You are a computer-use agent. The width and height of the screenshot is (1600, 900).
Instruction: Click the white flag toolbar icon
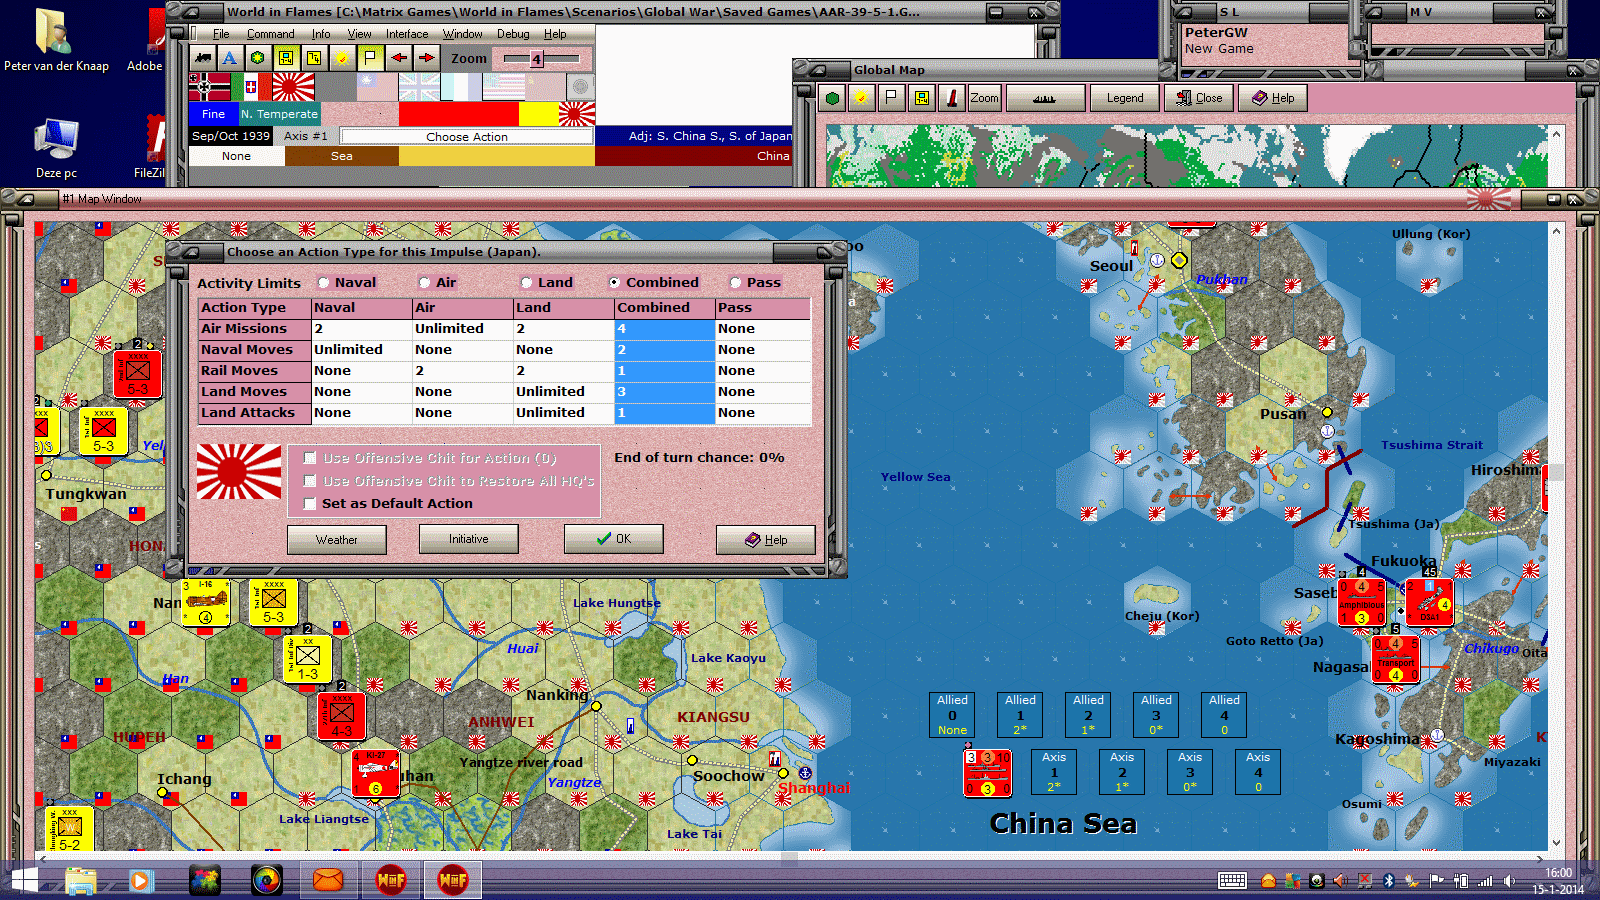[x=370, y=58]
